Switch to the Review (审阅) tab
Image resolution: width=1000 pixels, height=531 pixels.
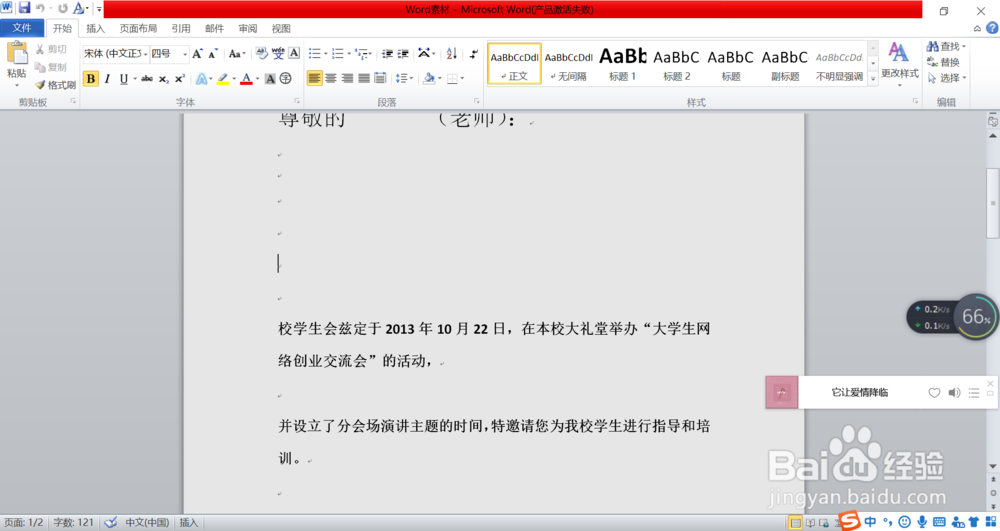click(x=247, y=29)
